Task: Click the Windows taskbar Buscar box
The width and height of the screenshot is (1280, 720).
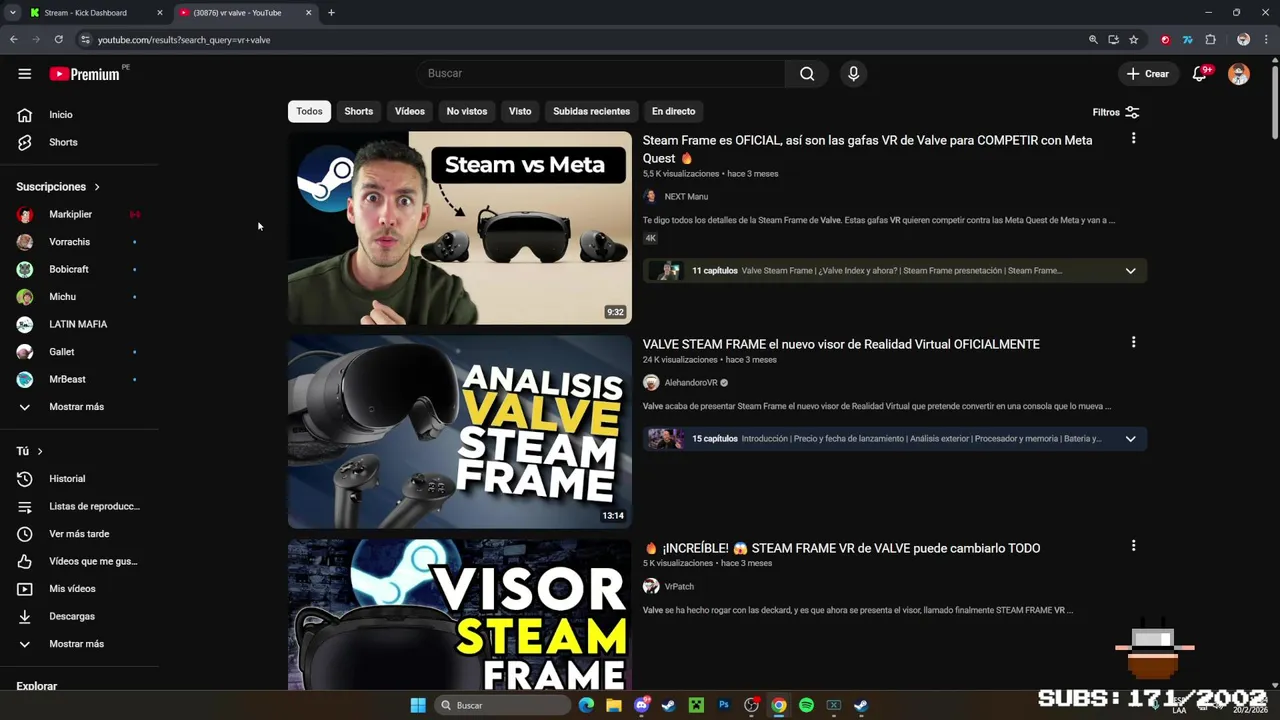Action: [503, 705]
